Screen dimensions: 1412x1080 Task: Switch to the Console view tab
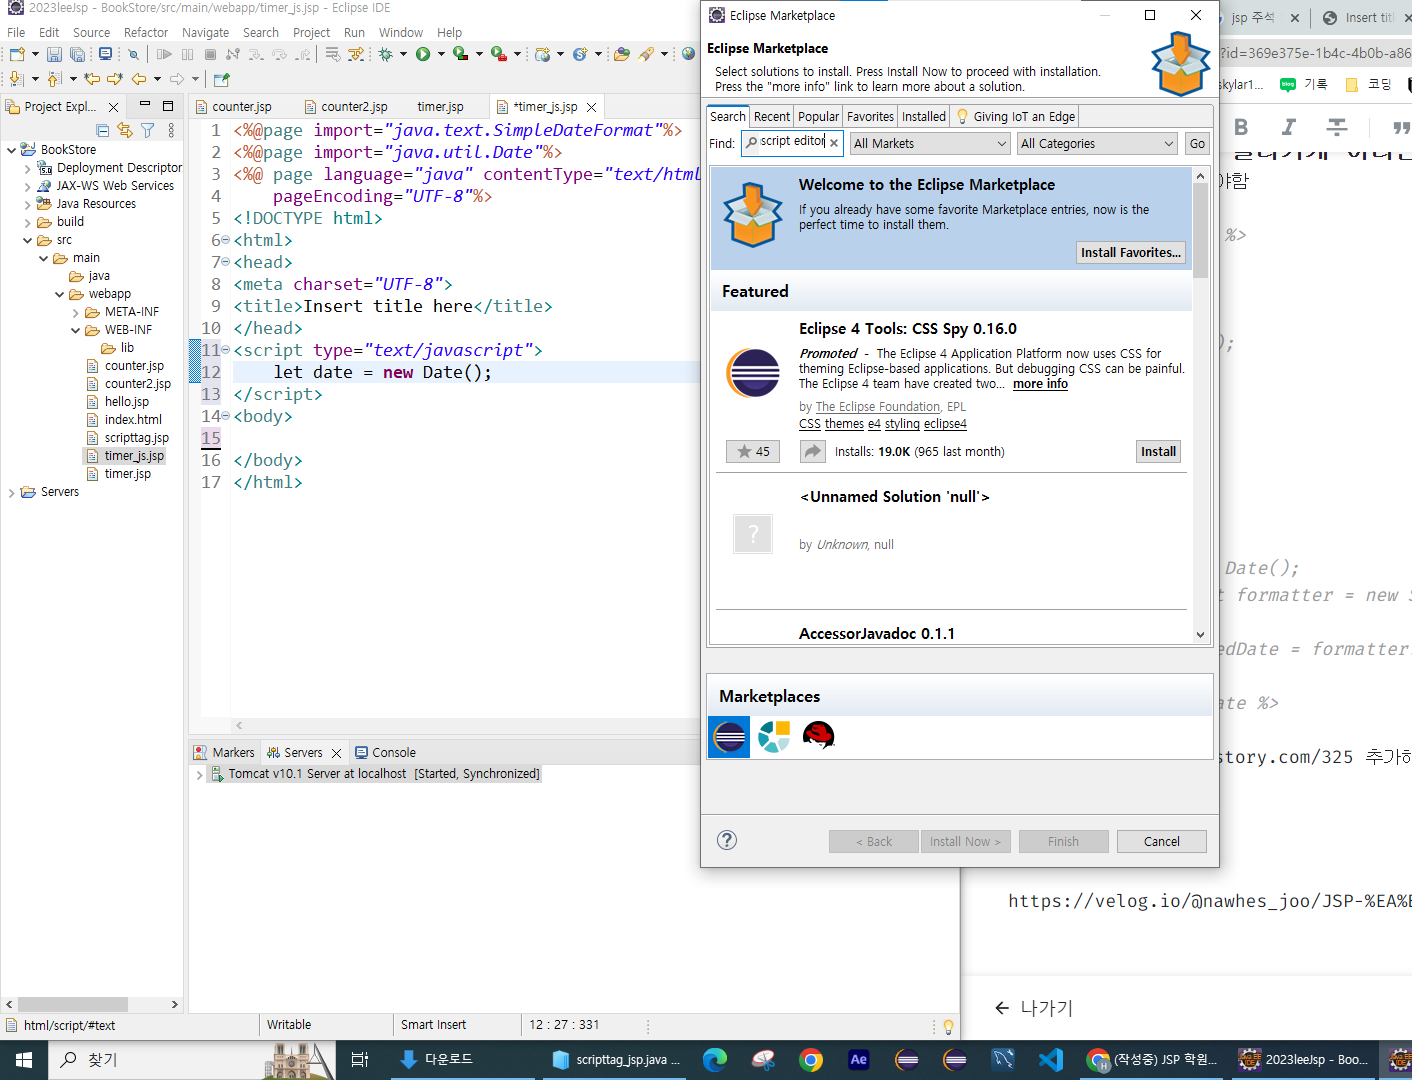(385, 753)
